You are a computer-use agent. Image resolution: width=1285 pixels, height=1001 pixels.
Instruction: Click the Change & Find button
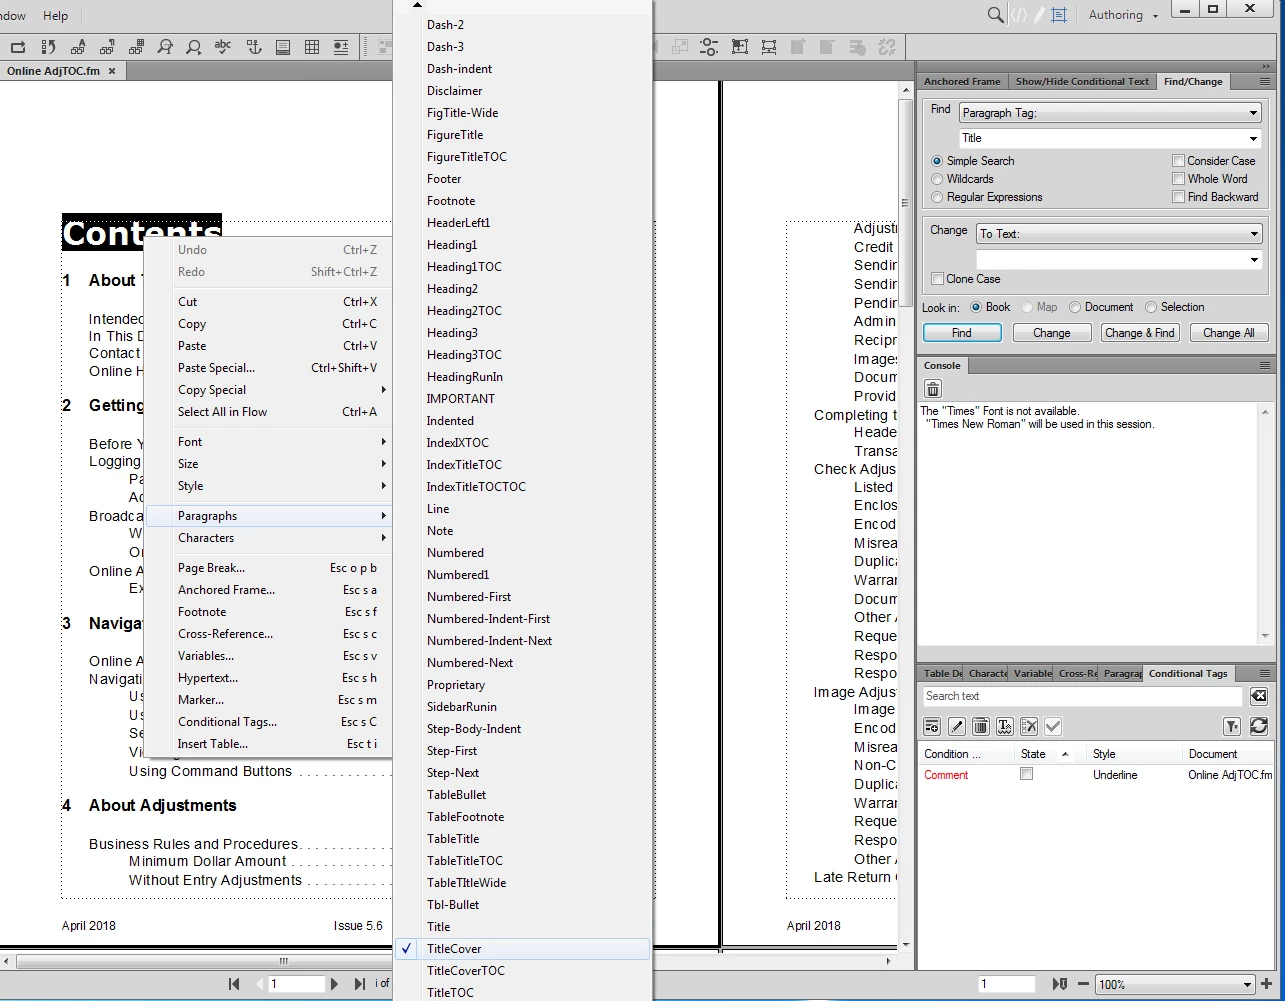coord(1140,333)
